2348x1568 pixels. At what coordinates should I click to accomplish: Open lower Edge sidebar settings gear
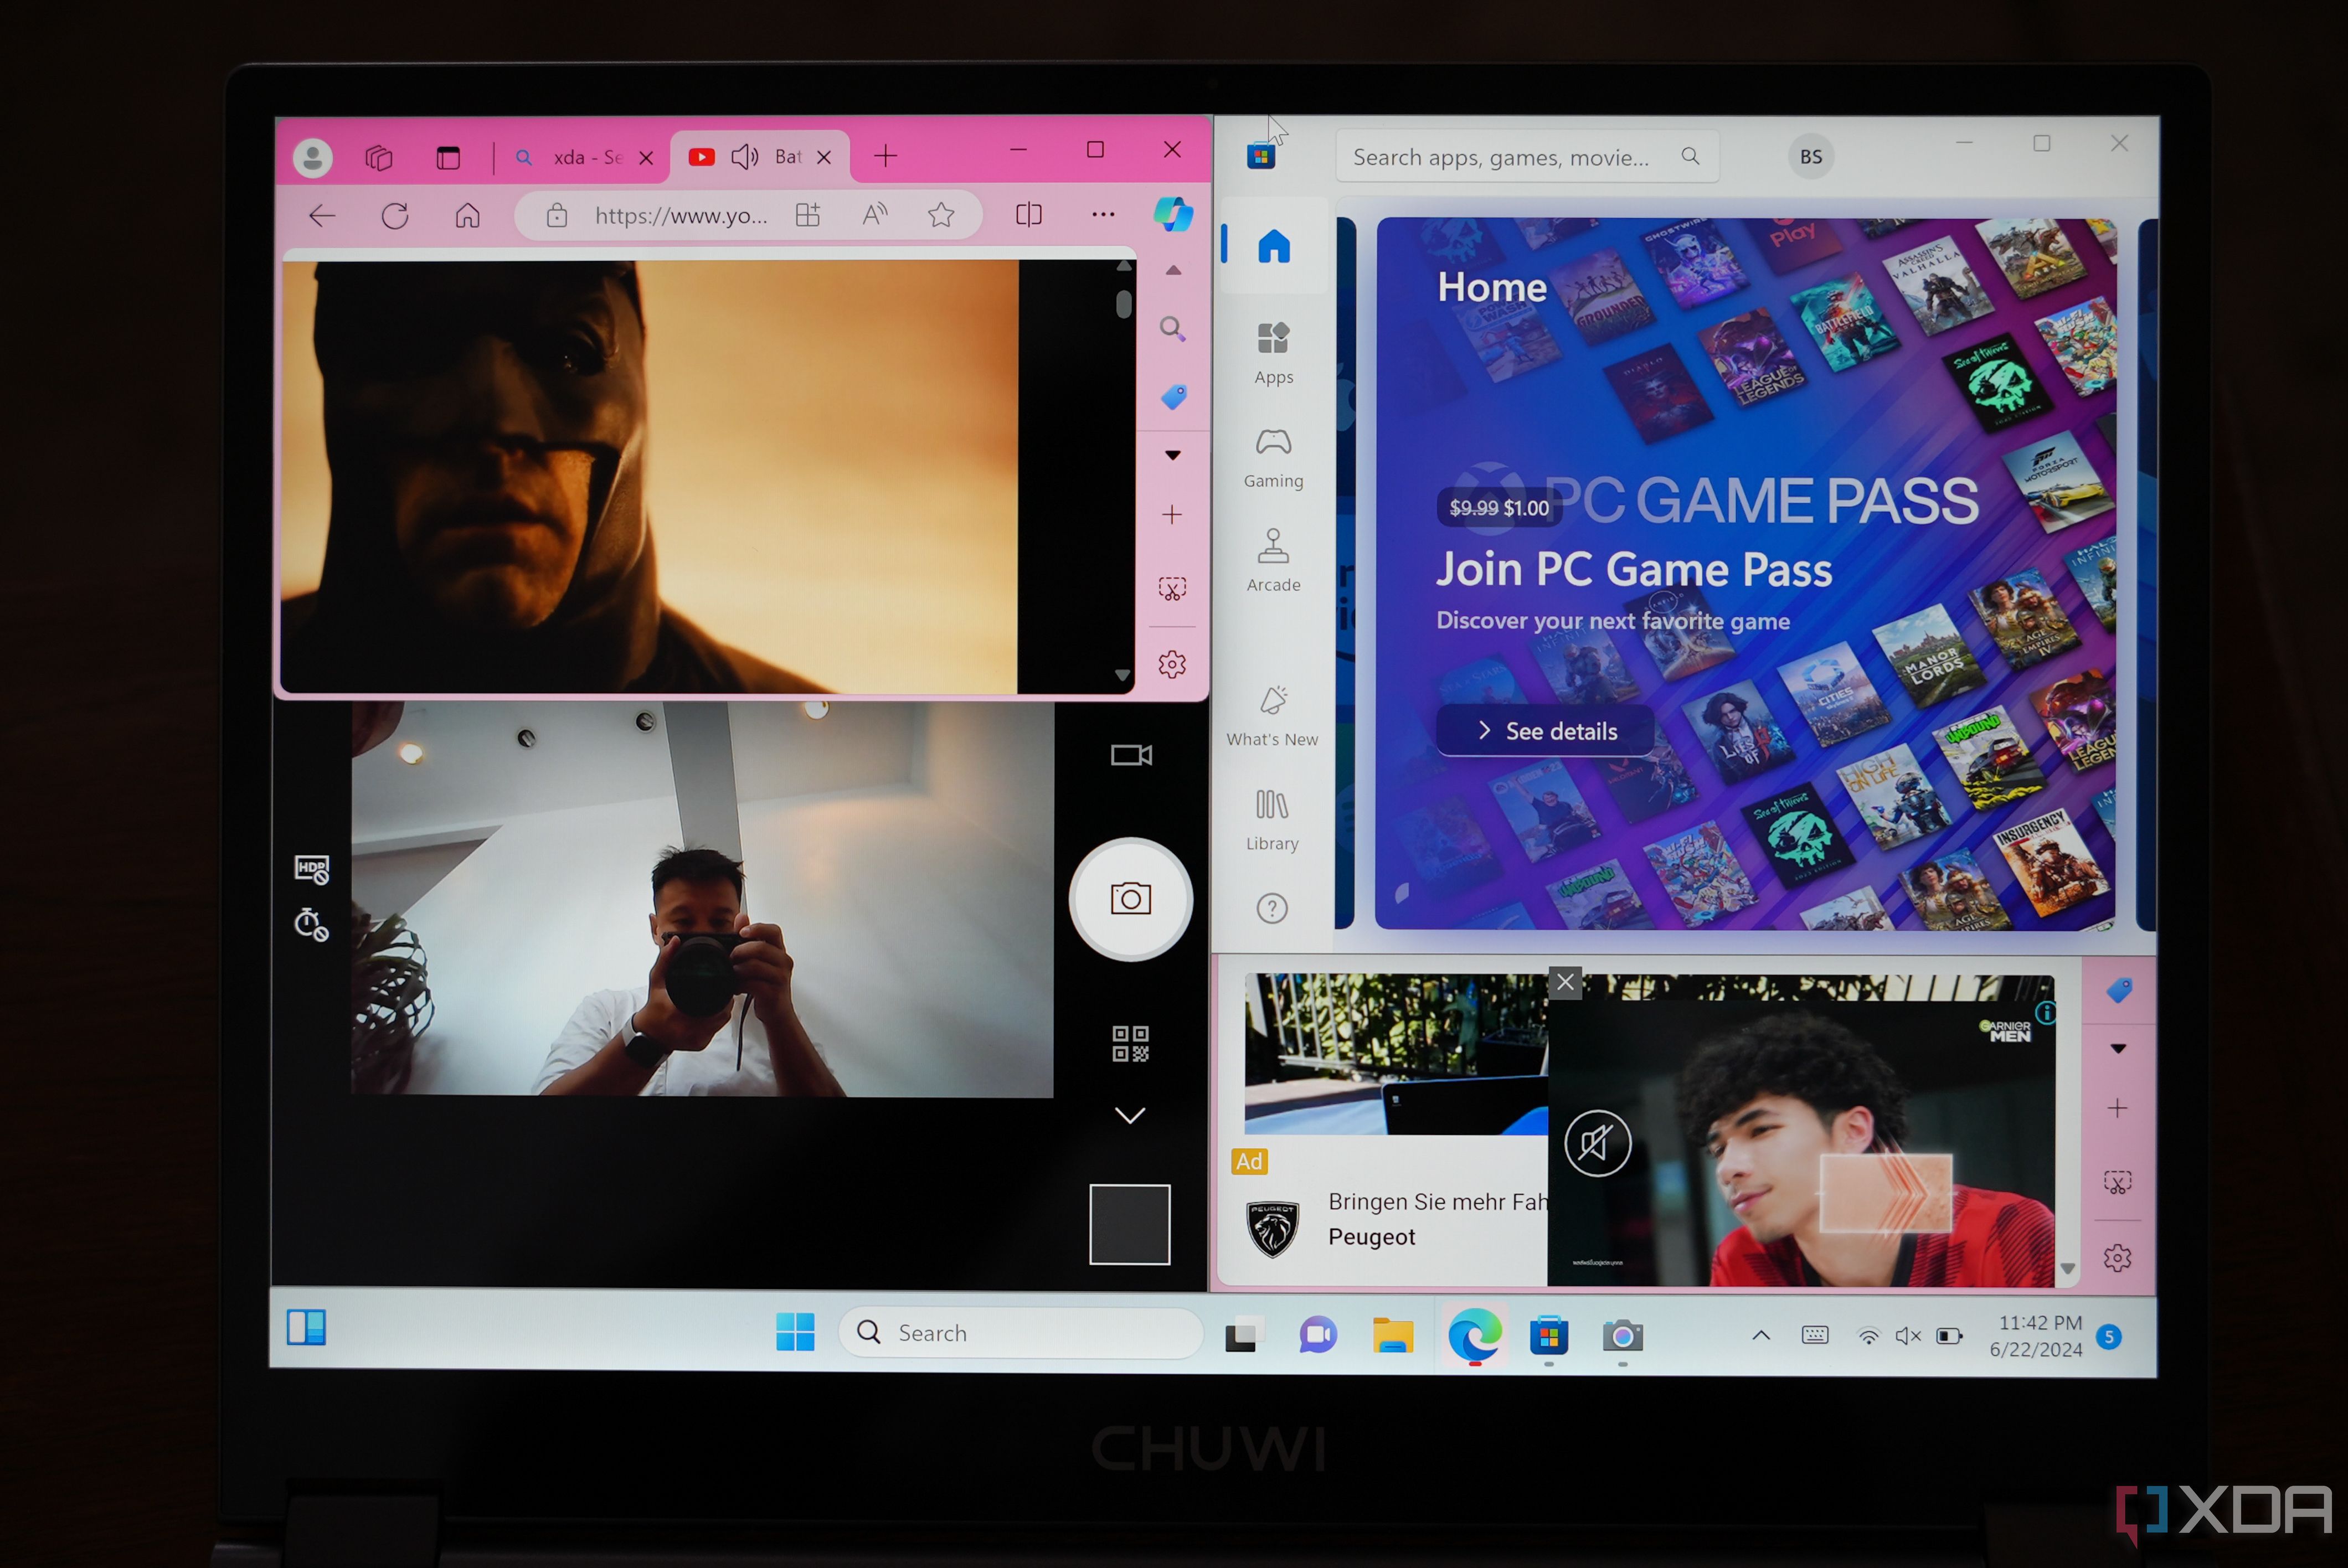2117,1257
